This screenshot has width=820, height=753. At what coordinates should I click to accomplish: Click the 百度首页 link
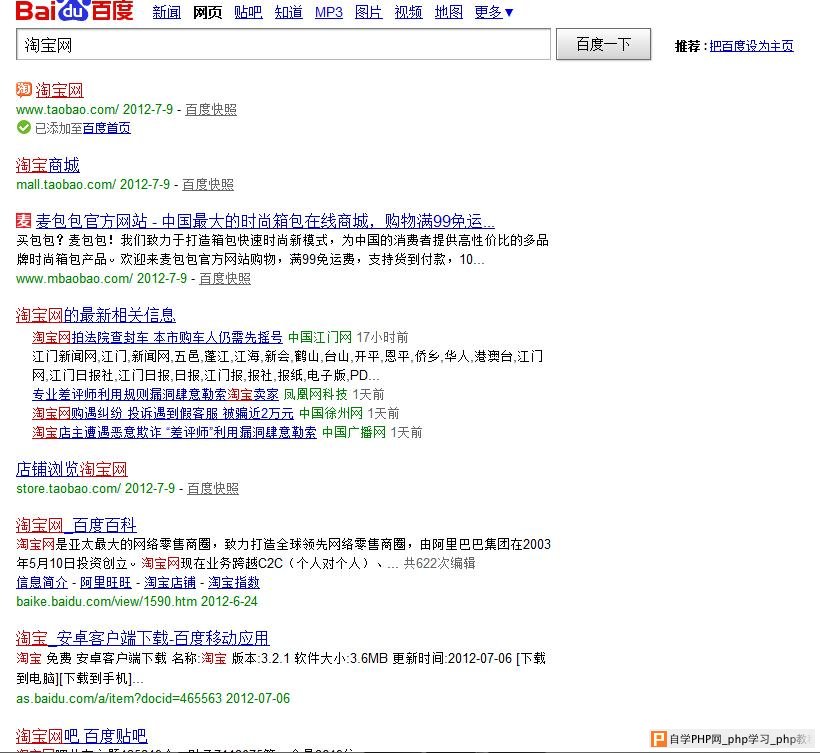[x=107, y=128]
